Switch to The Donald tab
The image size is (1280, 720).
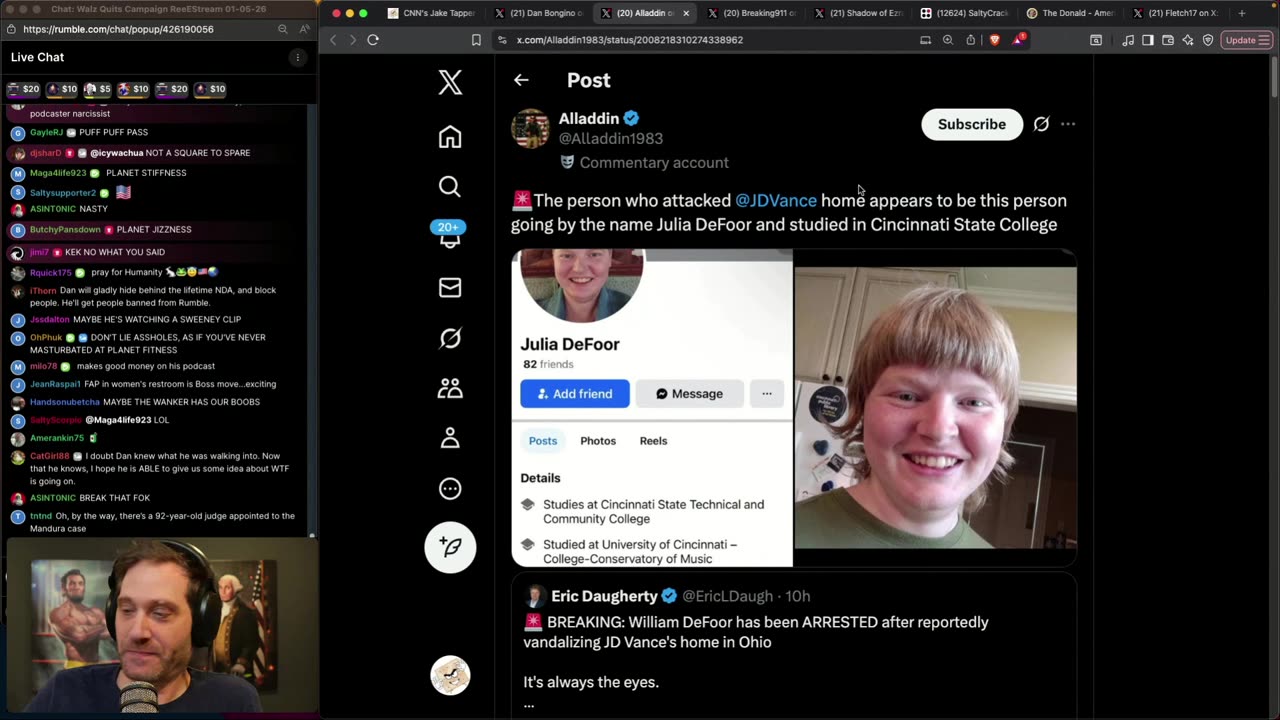1071,13
